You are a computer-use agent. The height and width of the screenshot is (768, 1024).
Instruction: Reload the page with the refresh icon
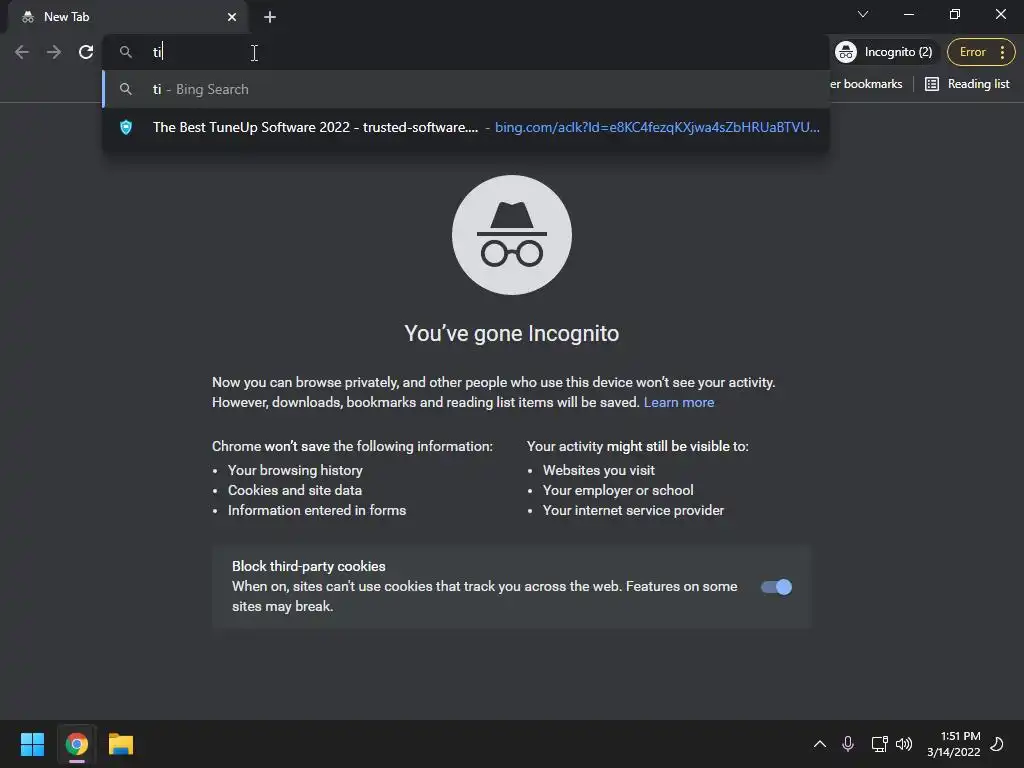pyautogui.click(x=86, y=52)
